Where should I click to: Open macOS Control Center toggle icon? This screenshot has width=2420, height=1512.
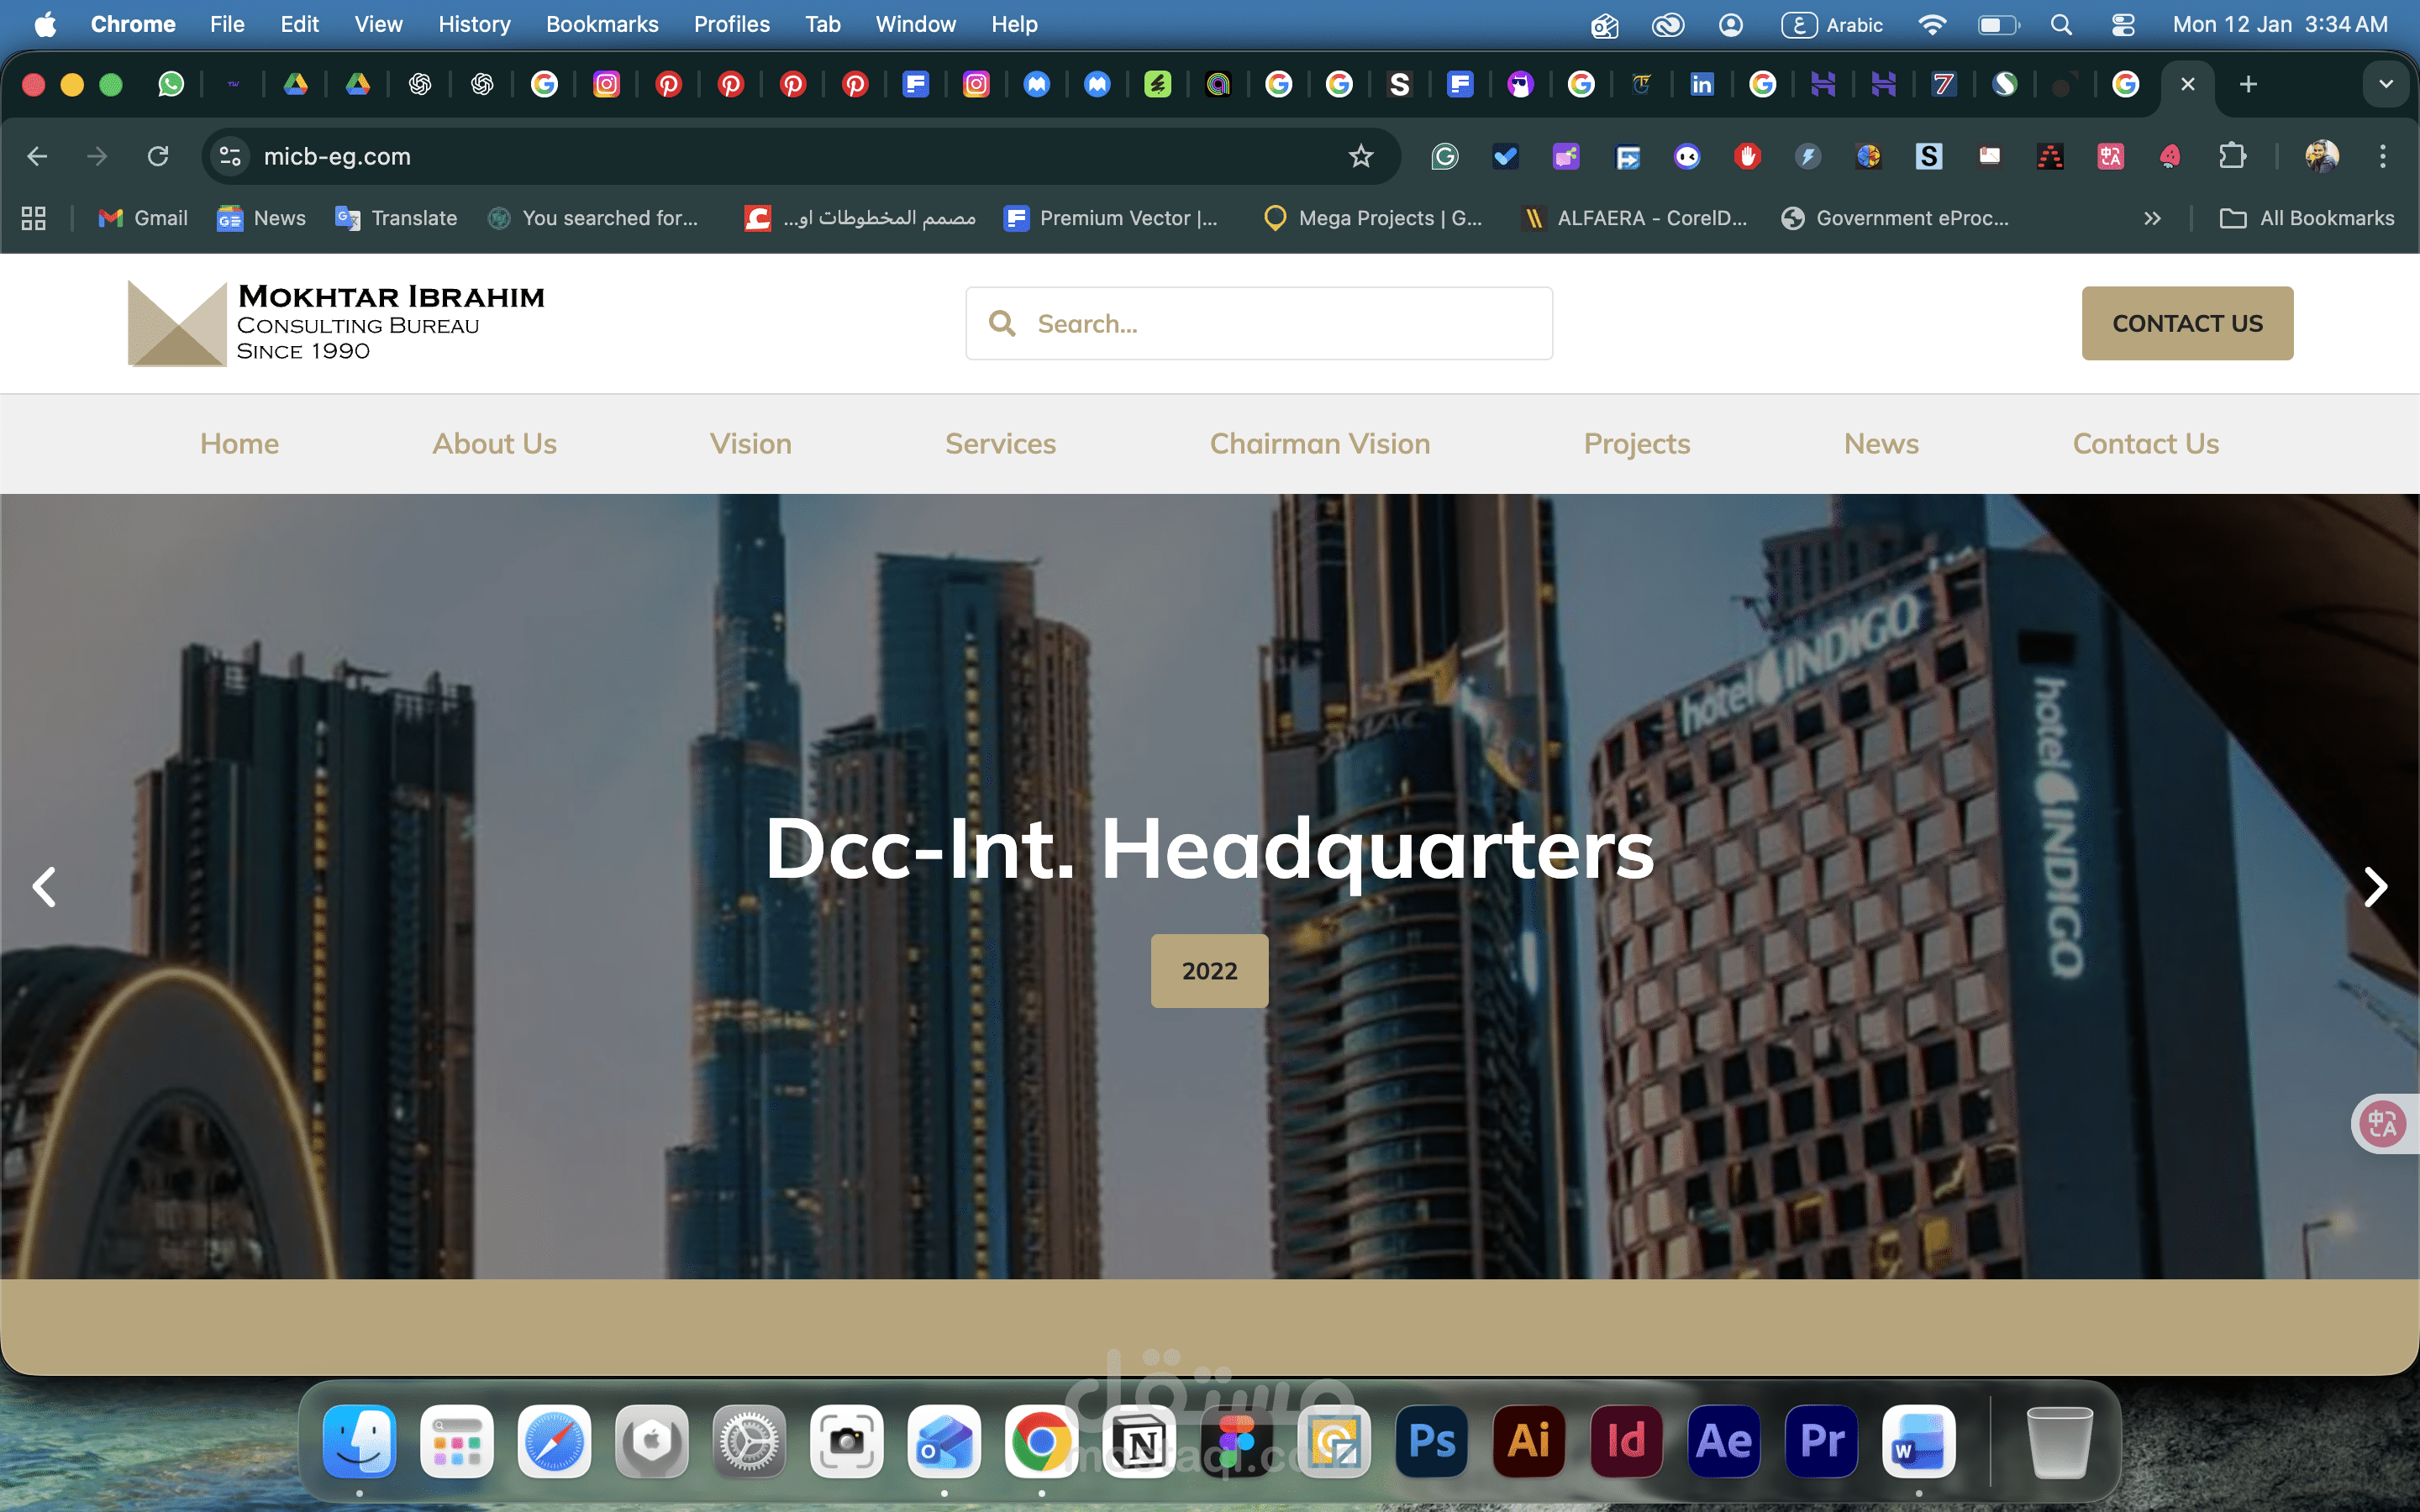pos(2123,24)
